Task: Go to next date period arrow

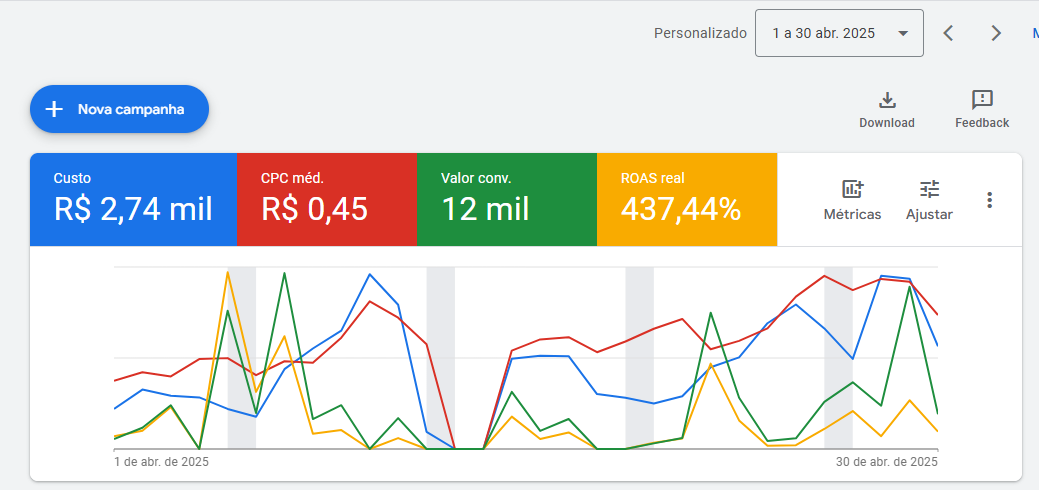Action: coord(995,33)
